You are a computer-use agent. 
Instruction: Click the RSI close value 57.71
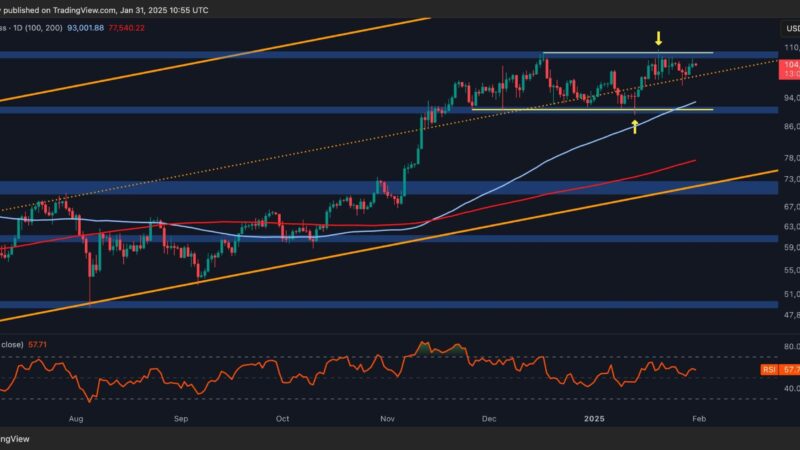(37, 345)
